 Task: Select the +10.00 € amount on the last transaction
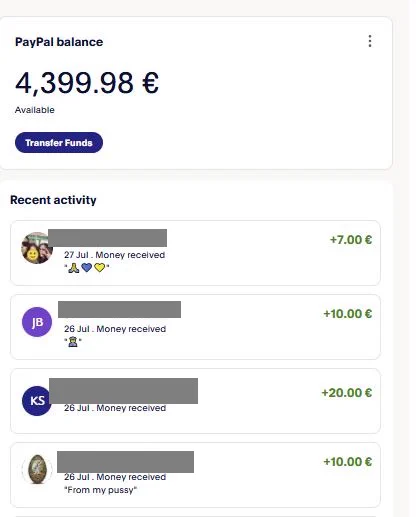(x=348, y=462)
